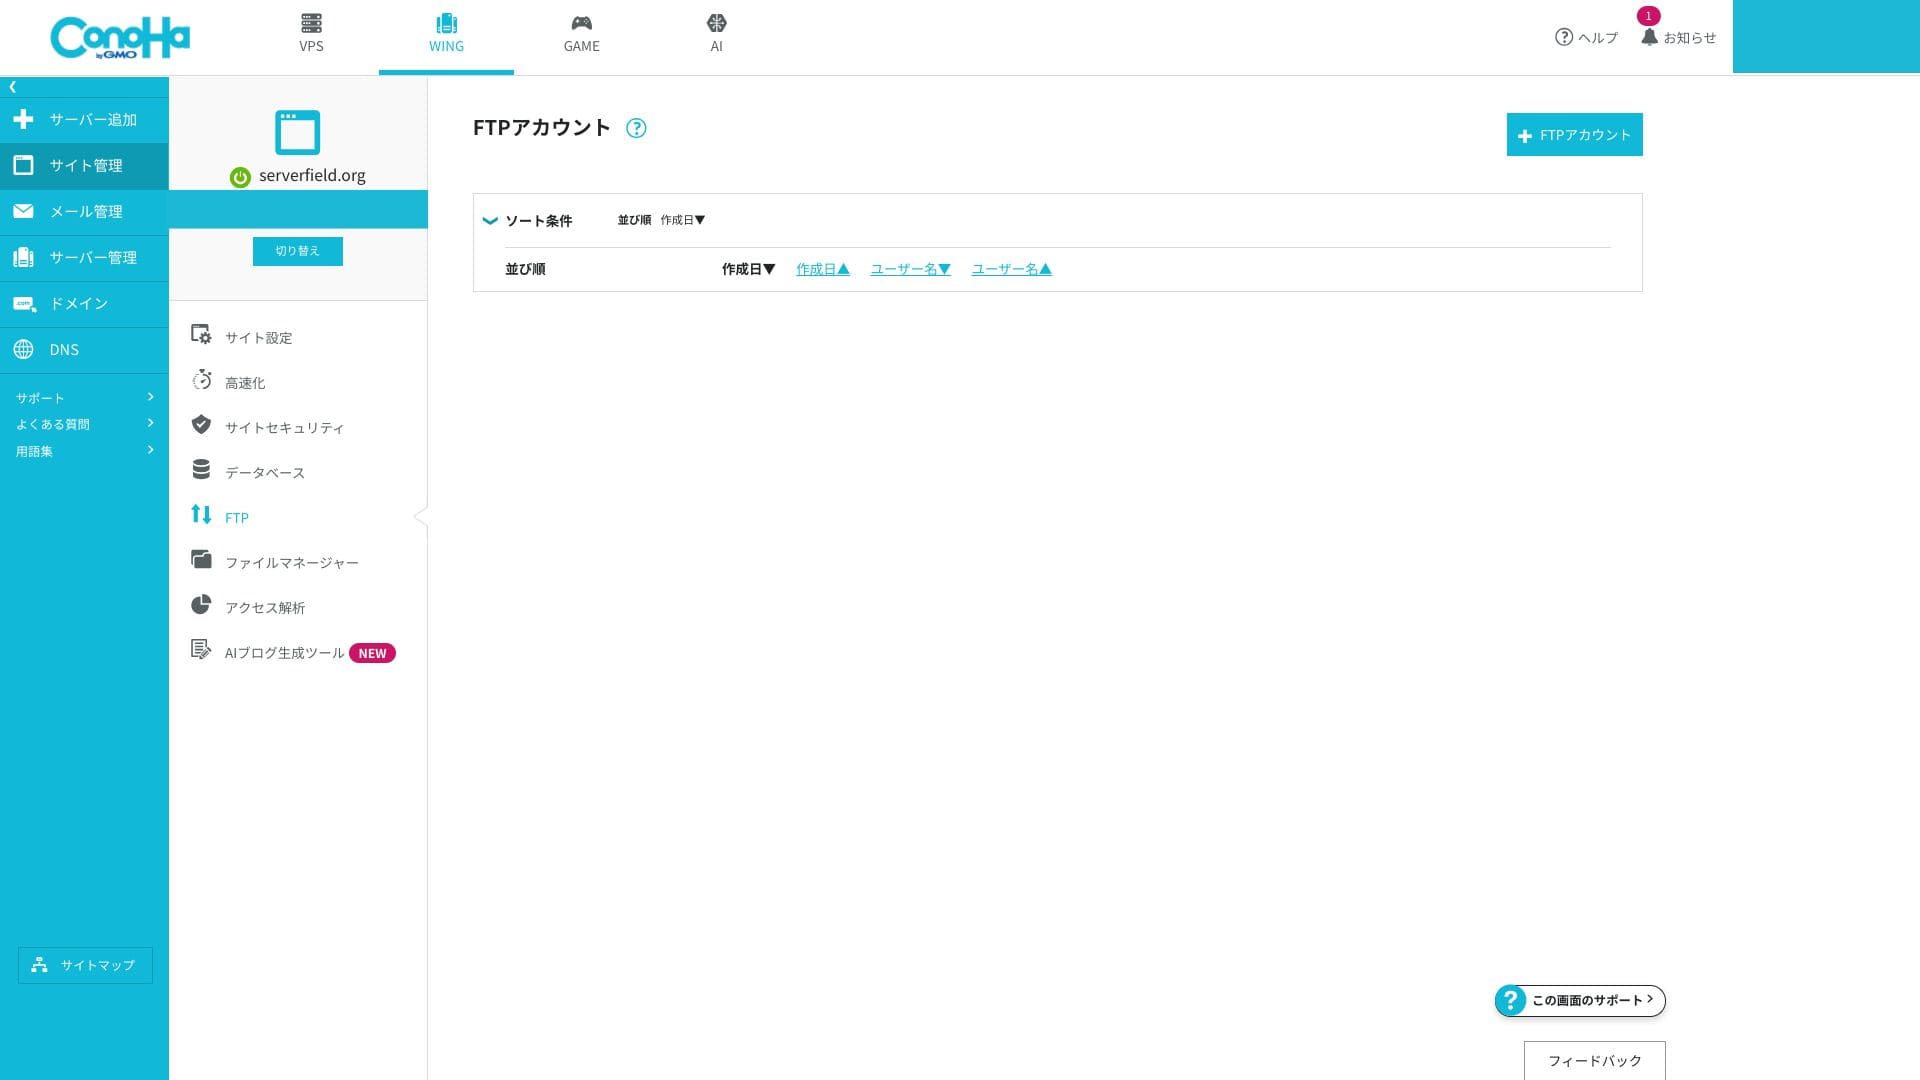Viewport: 1920px width, 1080px height.
Task: Open the notifications bell icon
Action: [1649, 37]
